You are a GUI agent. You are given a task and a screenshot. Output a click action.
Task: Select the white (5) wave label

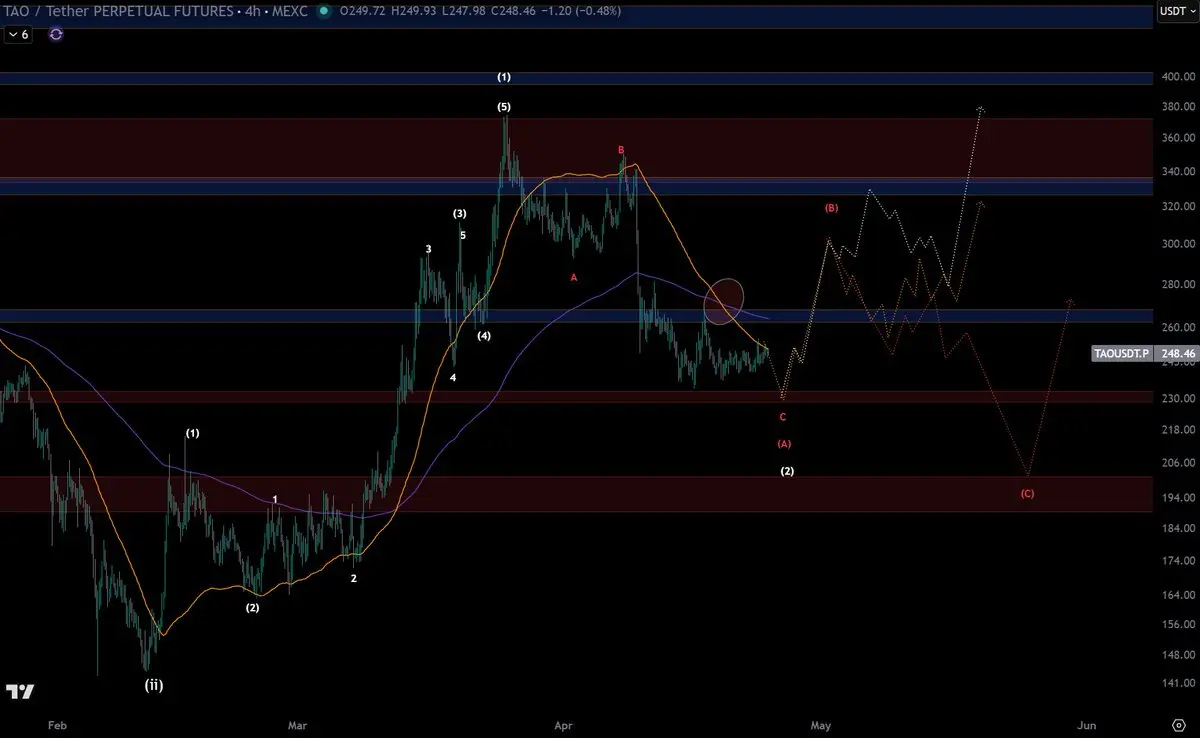coord(505,106)
